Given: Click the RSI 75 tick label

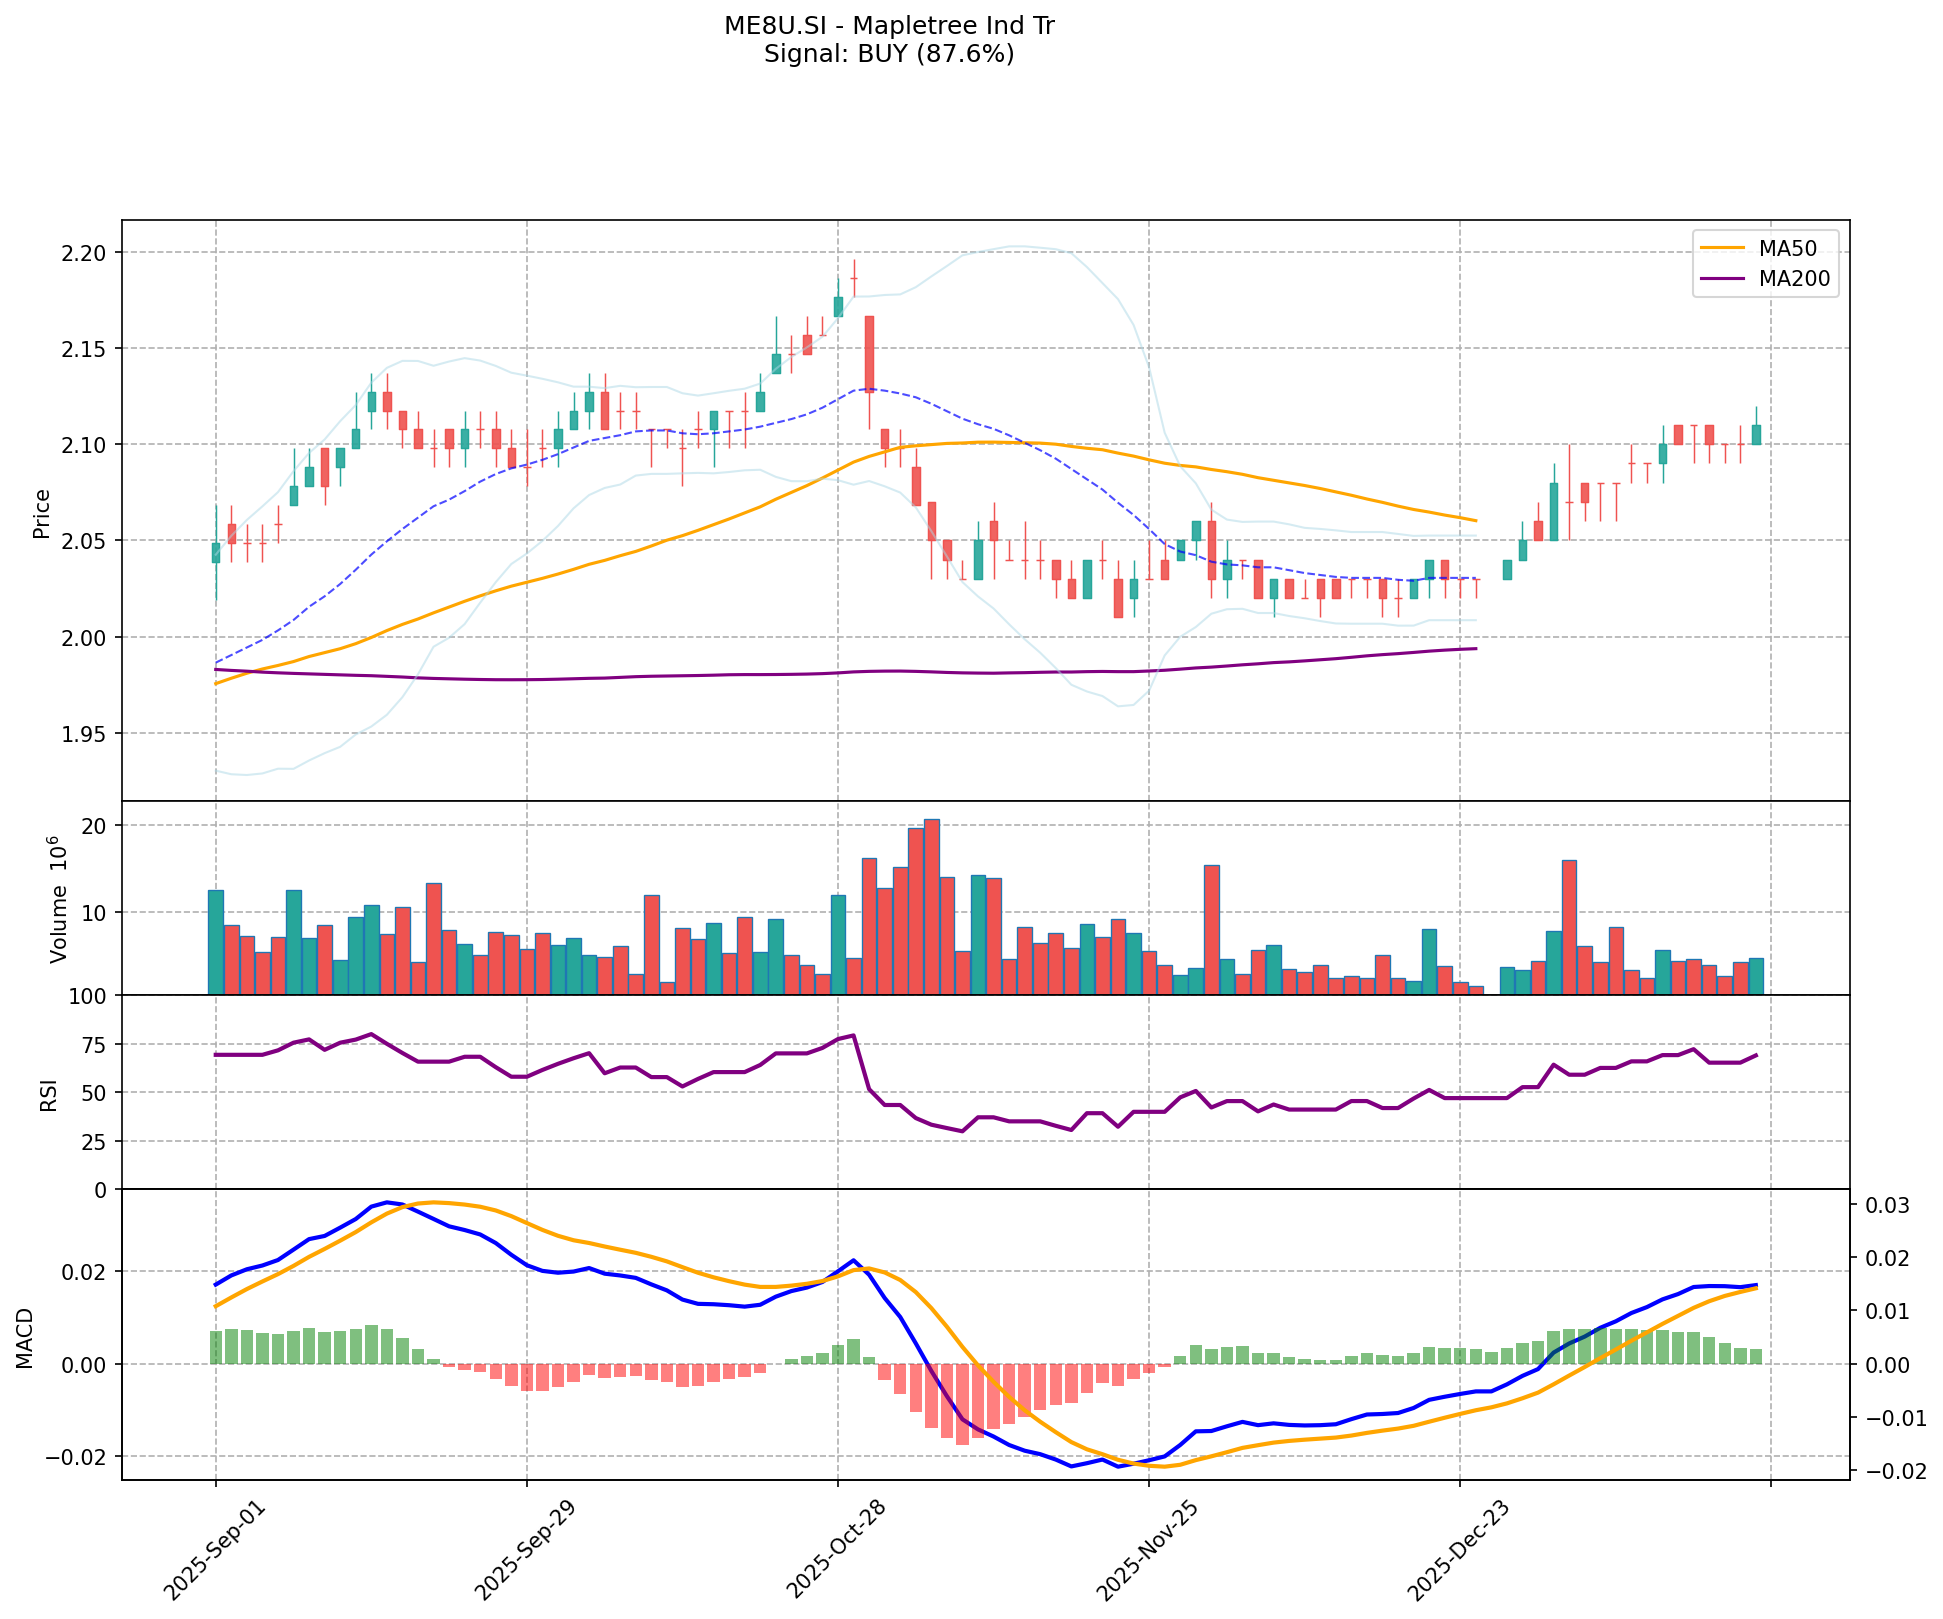Looking at the screenshot, I should 96,1045.
